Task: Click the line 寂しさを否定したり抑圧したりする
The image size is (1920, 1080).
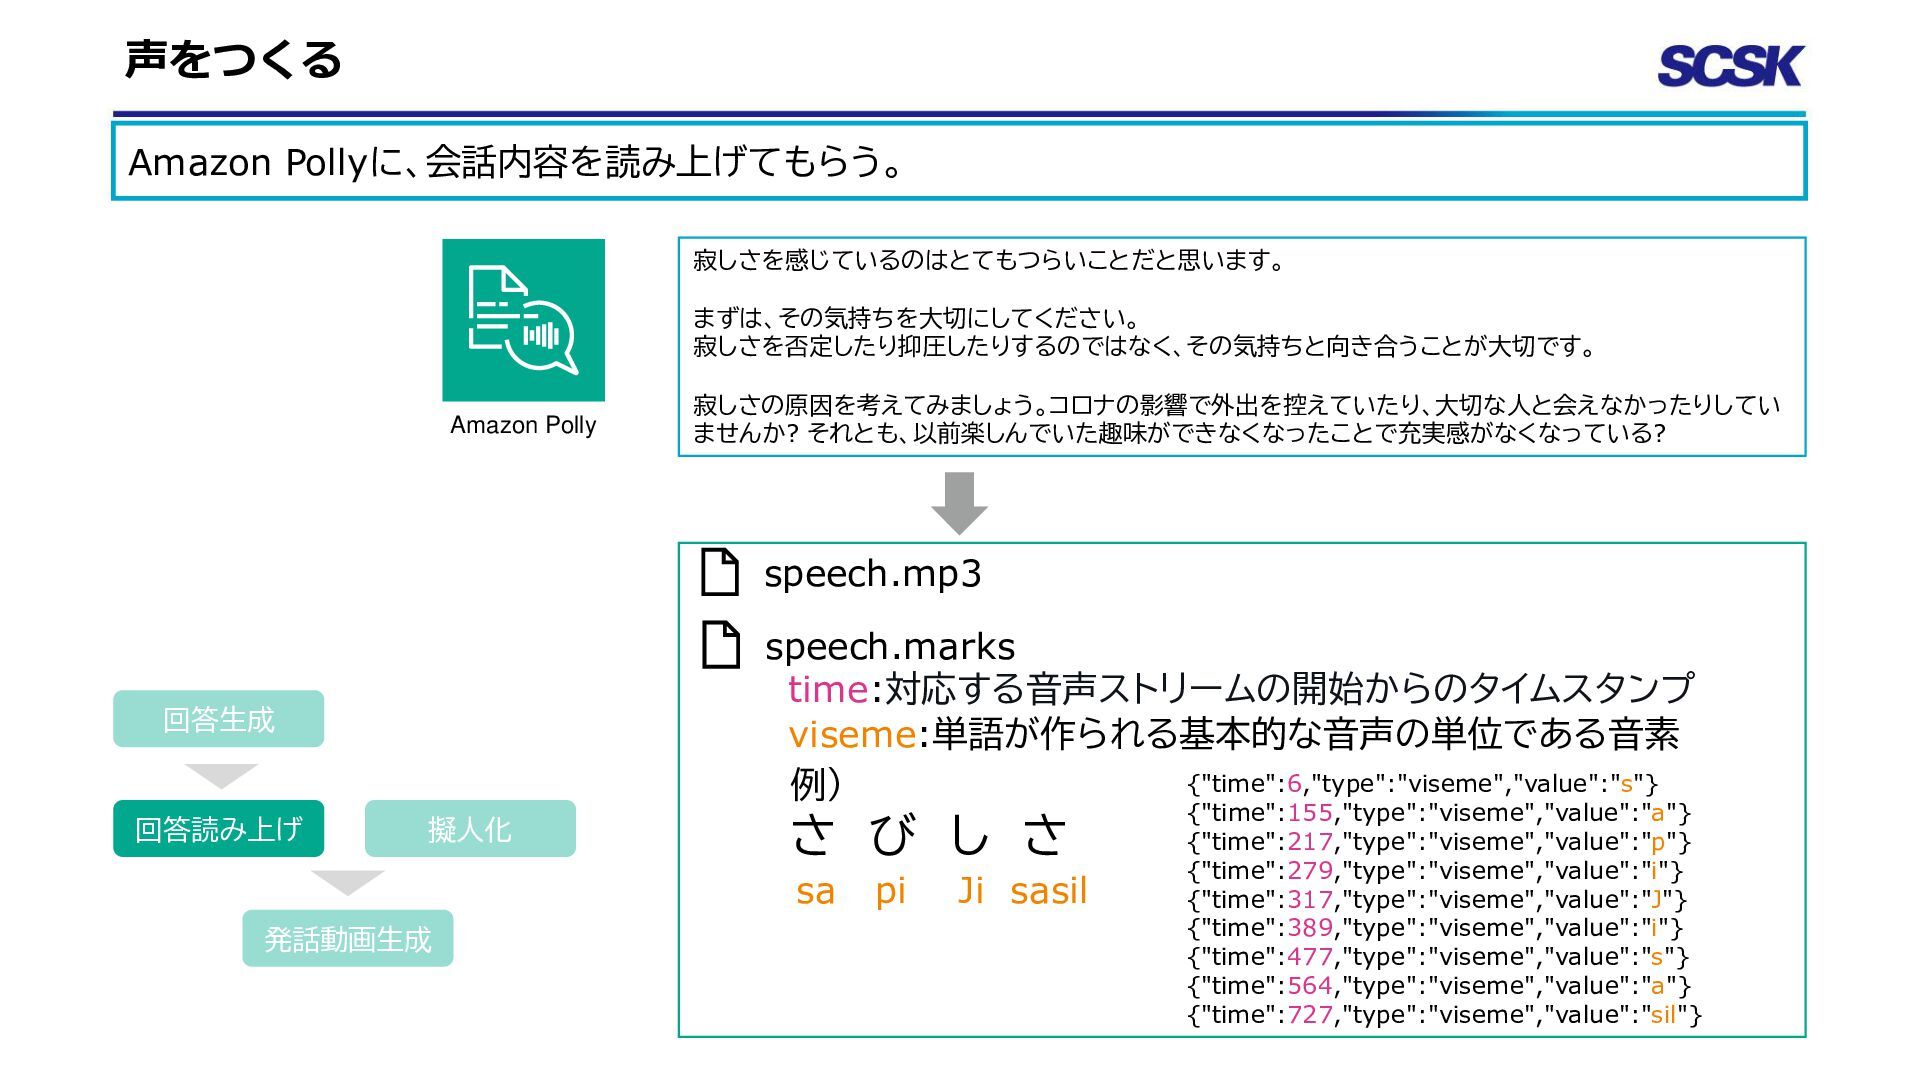Action: pos(1145,347)
